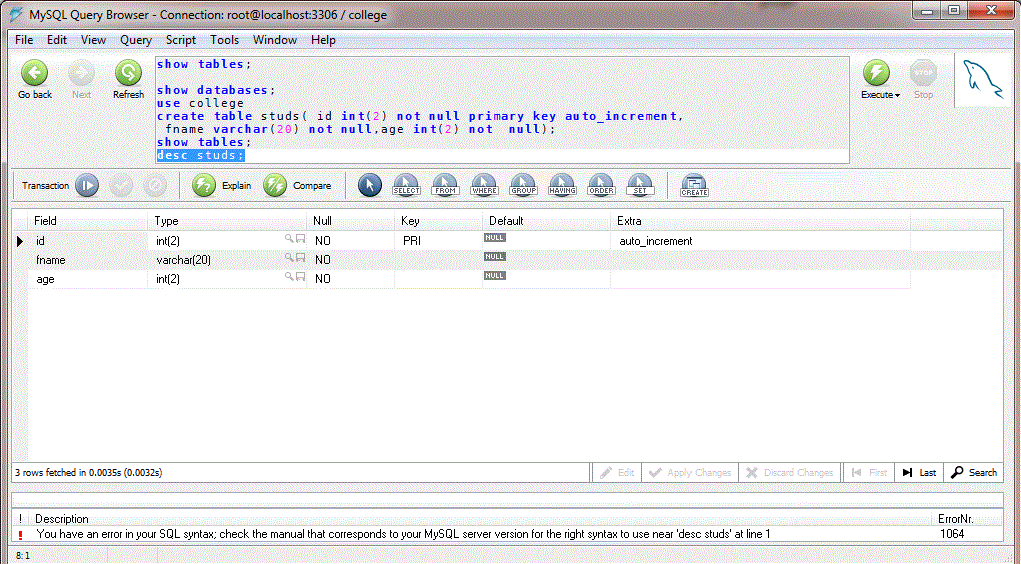Click the ORDER clause tool
1021x564 pixels.
[601, 186]
